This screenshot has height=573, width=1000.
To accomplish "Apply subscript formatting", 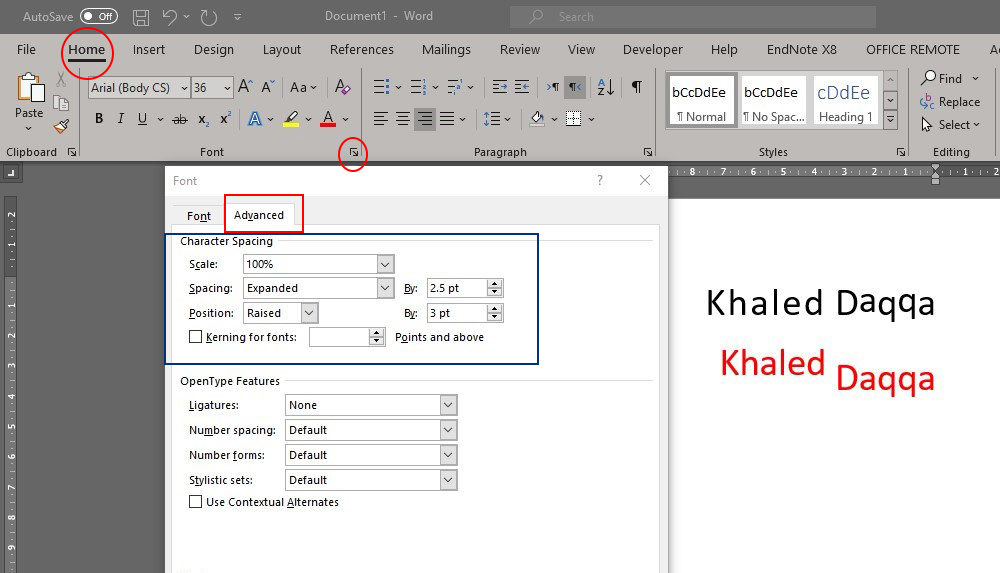I will point(203,119).
